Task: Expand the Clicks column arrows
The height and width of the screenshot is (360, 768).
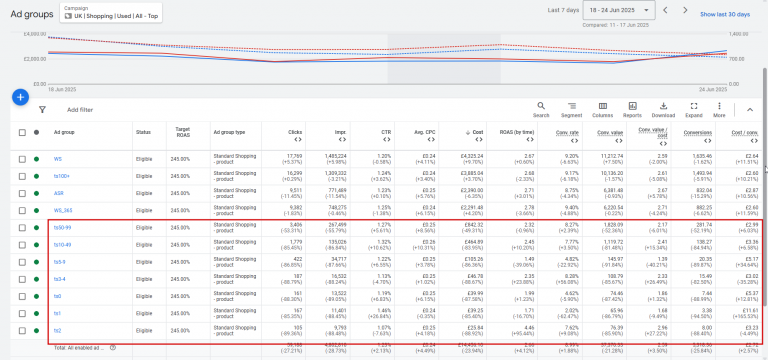Action: 298,140
